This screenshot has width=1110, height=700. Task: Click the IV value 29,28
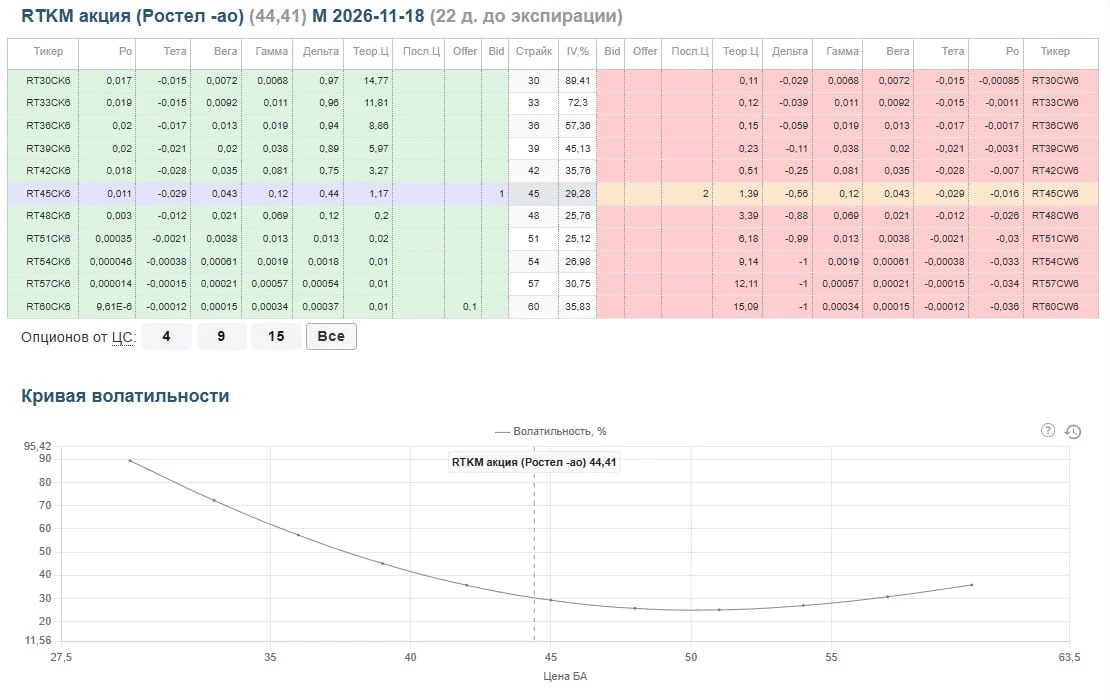[578, 193]
